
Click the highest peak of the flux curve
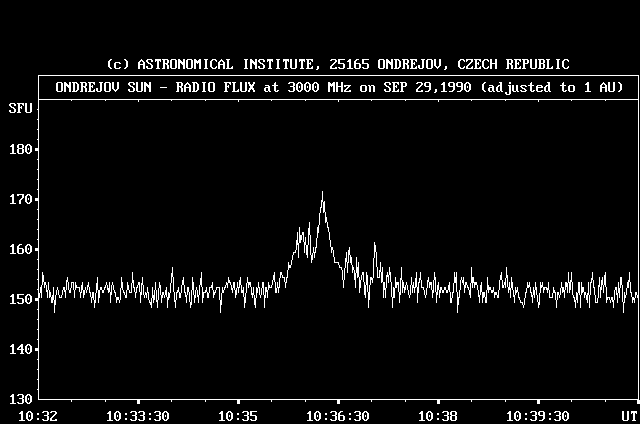pyautogui.click(x=322, y=192)
